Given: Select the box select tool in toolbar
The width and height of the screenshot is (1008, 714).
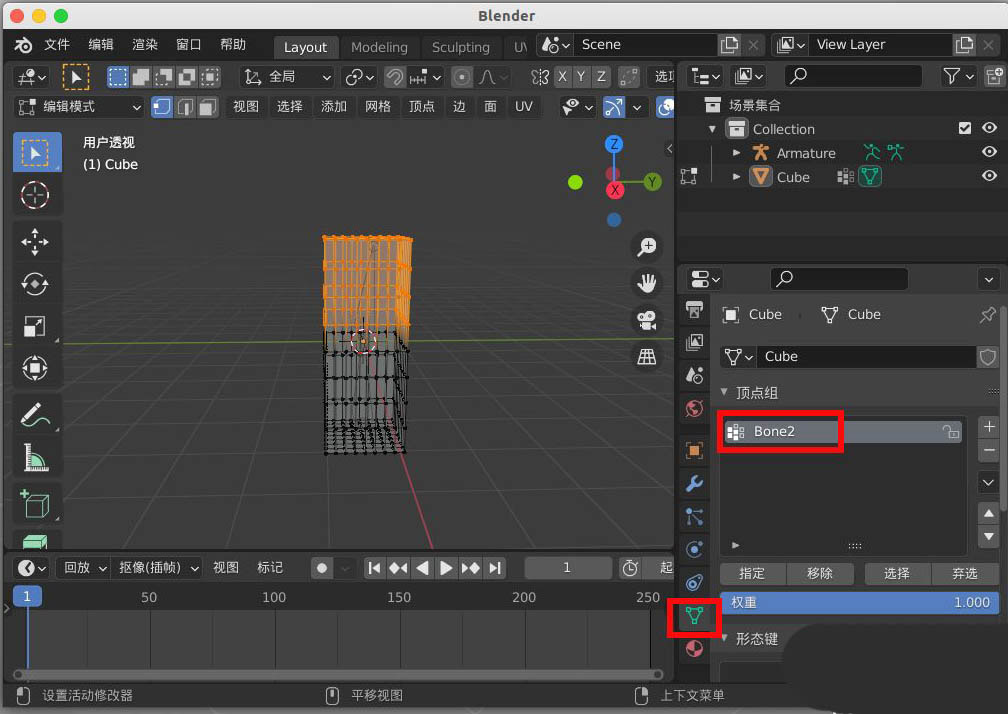Looking at the screenshot, I should coord(37,152).
